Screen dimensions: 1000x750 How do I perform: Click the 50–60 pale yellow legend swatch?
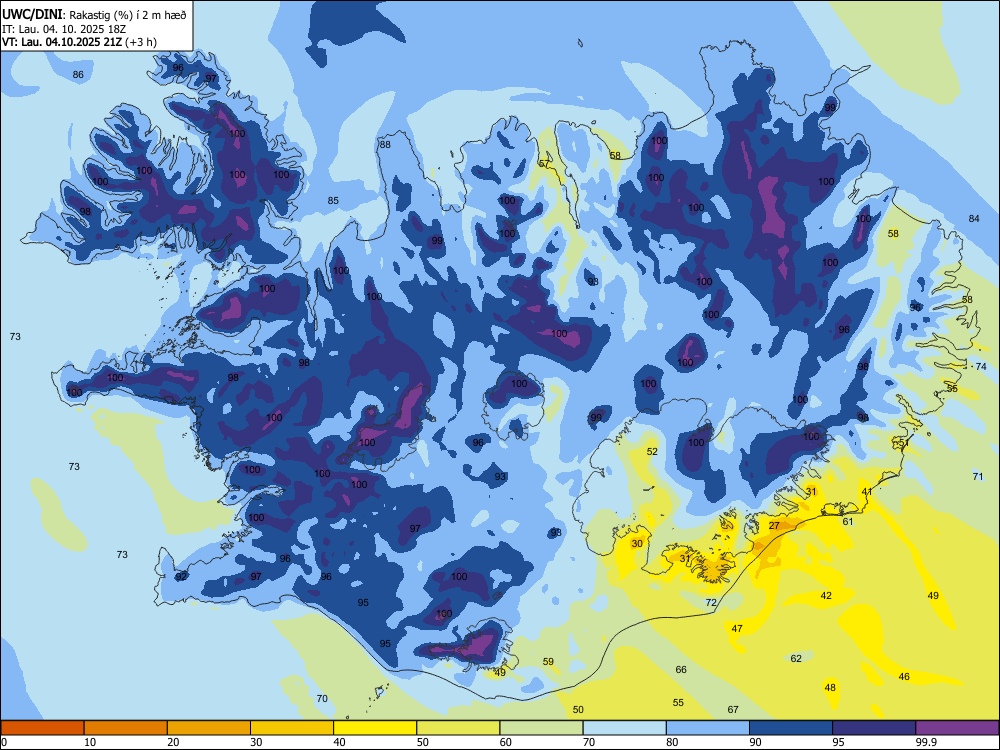458,728
